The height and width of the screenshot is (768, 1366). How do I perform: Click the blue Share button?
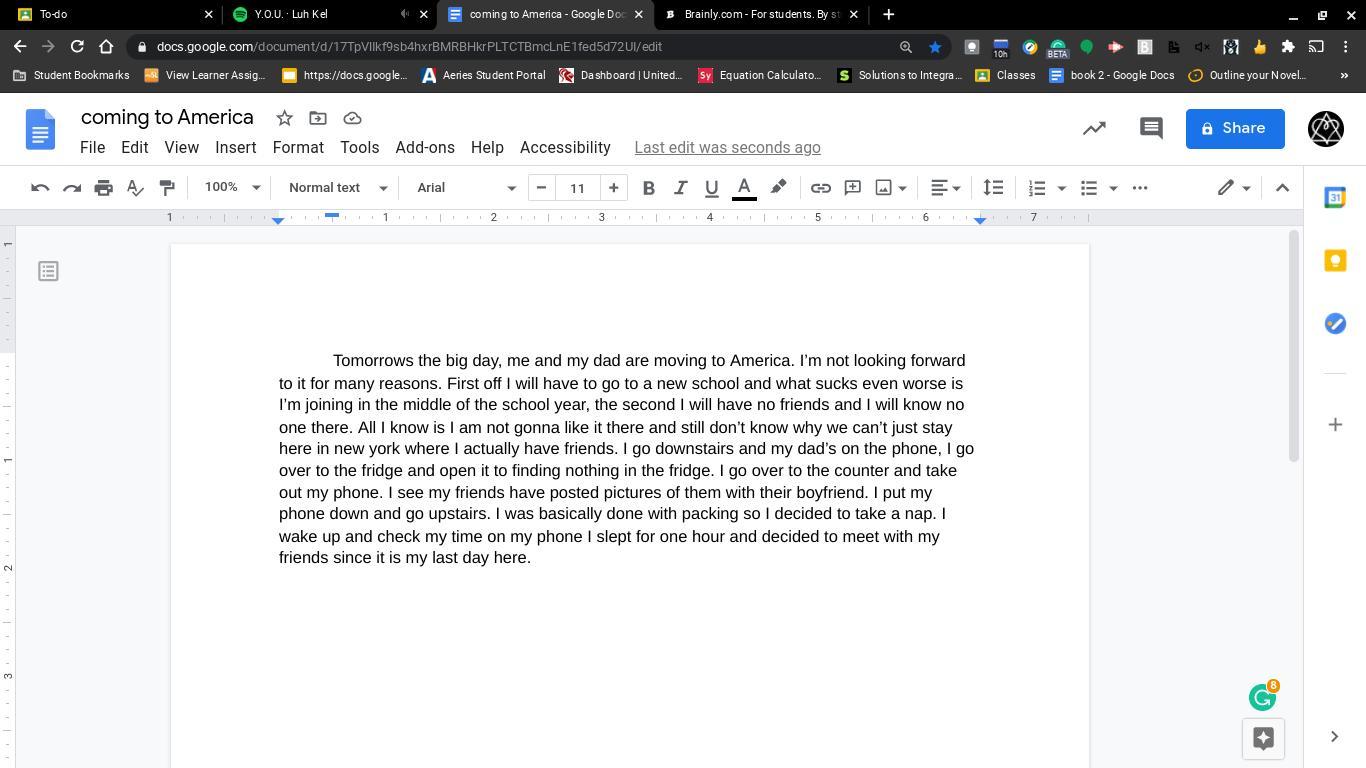[x=1235, y=128]
